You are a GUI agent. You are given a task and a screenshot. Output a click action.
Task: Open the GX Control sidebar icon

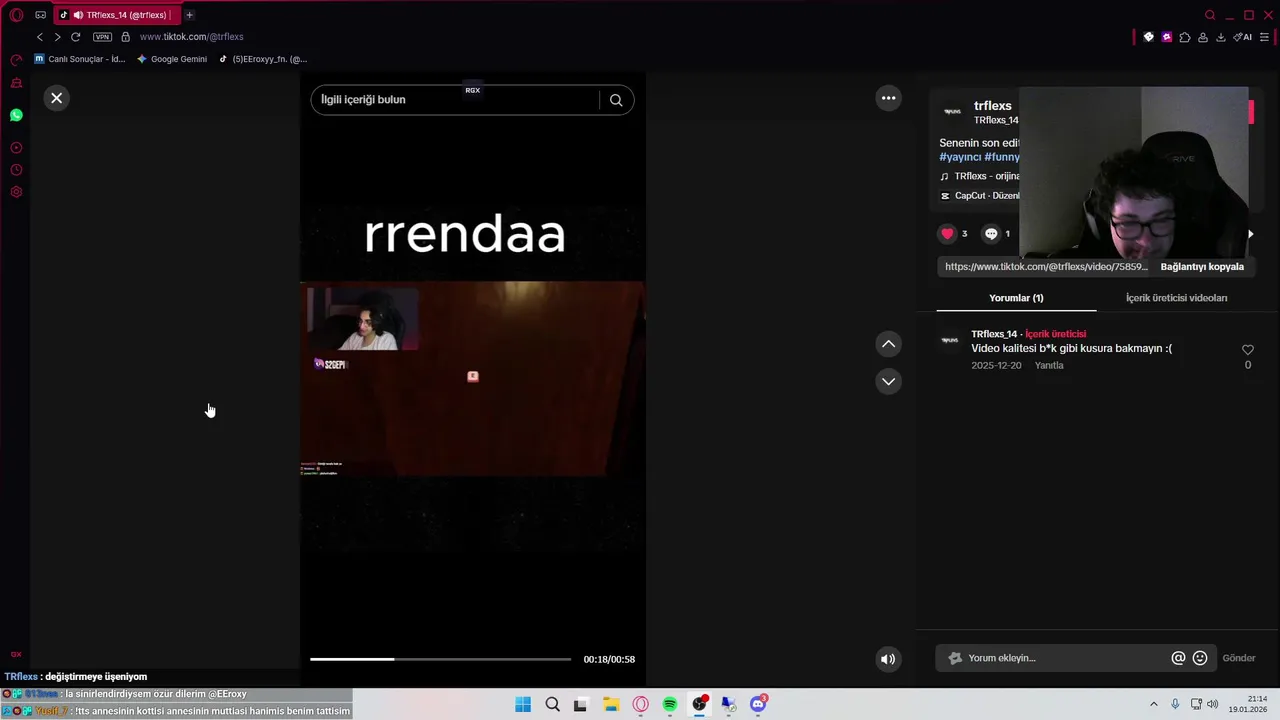coord(16,61)
